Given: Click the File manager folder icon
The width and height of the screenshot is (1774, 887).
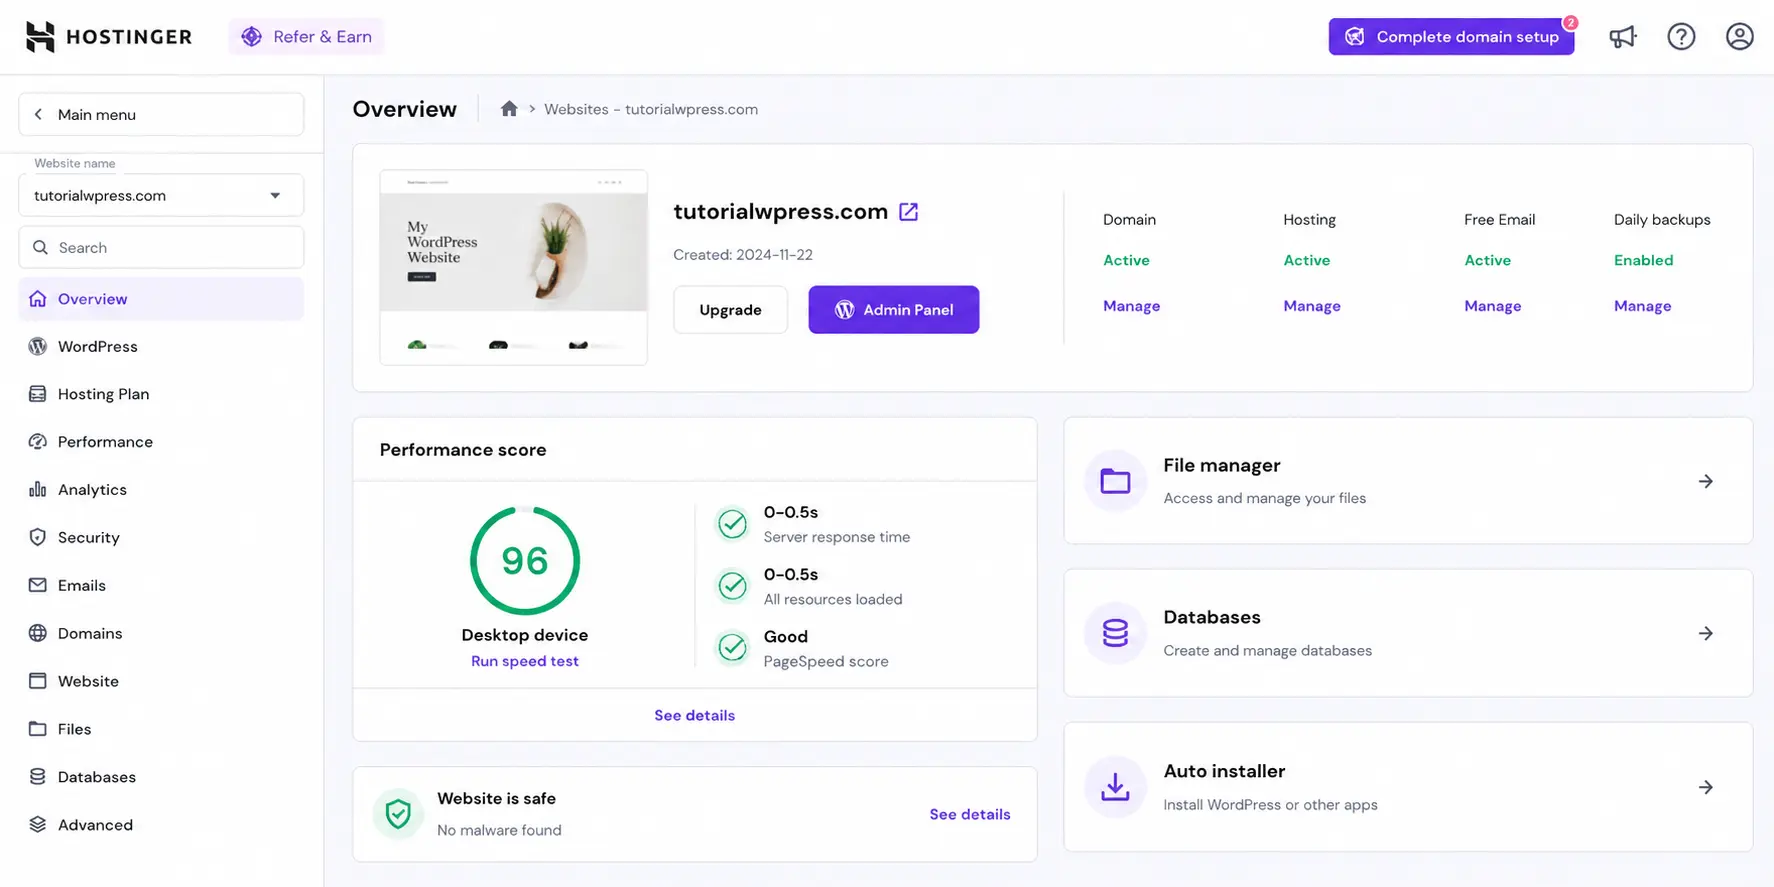Looking at the screenshot, I should pos(1115,481).
